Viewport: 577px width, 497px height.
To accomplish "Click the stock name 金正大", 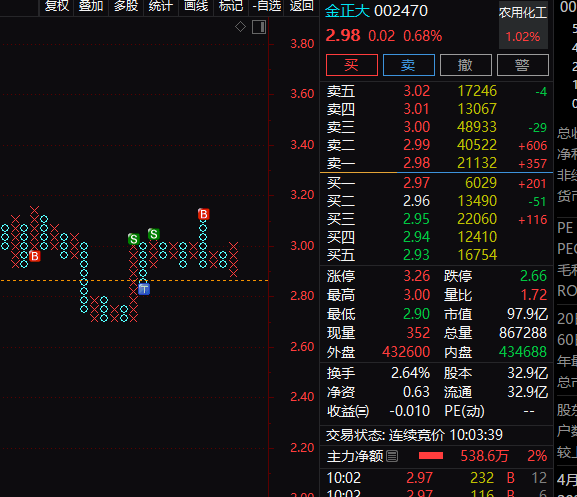I will [347, 11].
